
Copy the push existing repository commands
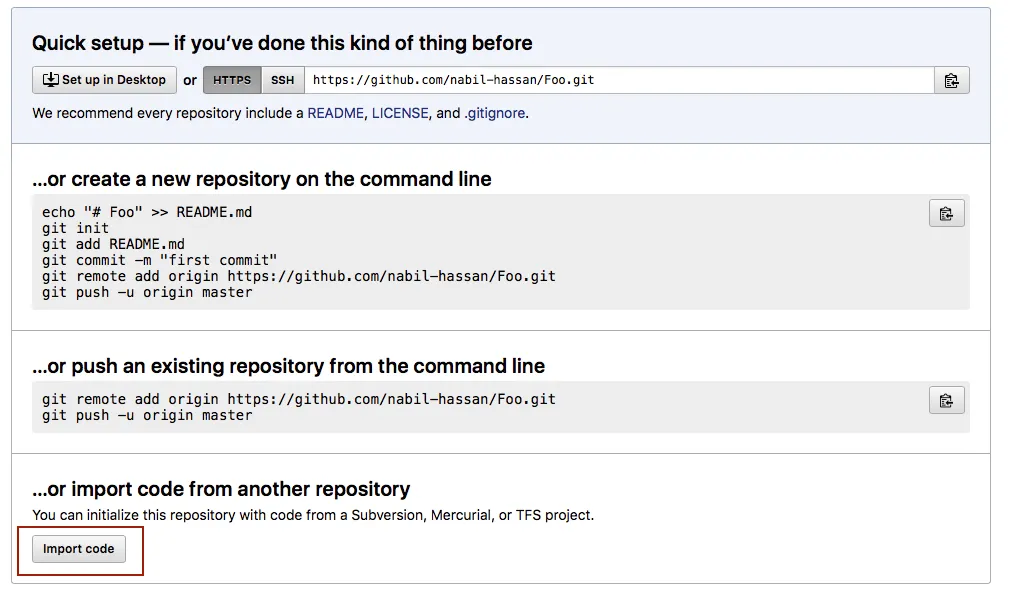coord(946,400)
